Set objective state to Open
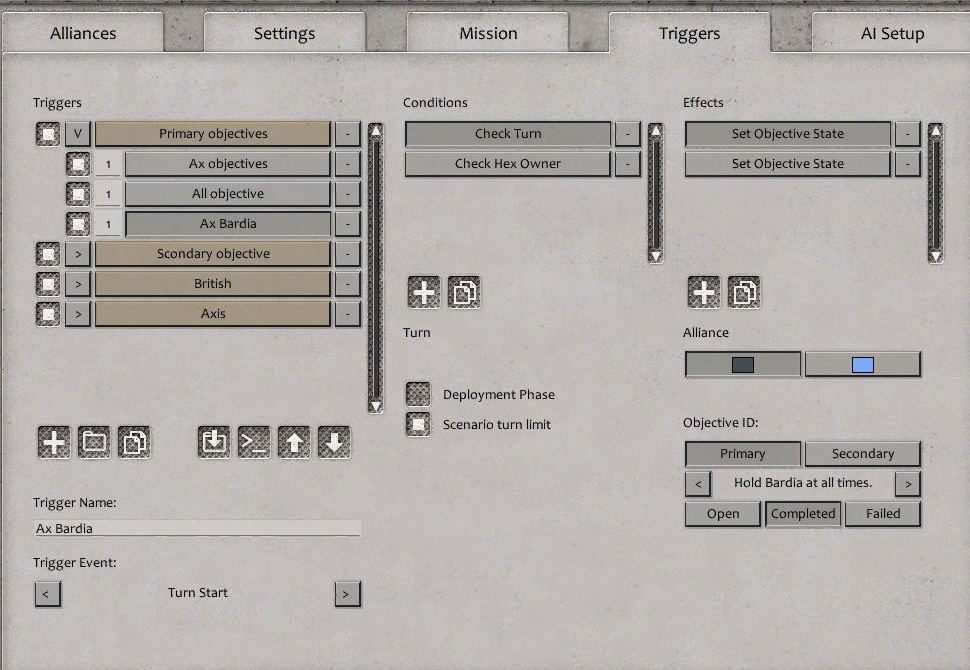 pyautogui.click(x=723, y=513)
